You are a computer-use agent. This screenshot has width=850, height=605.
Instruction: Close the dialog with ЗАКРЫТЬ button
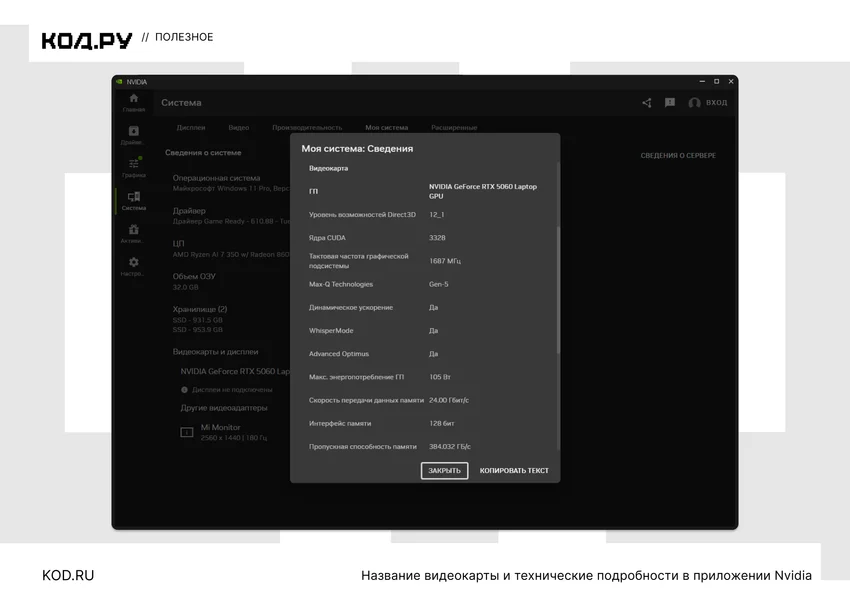click(445, 471)
